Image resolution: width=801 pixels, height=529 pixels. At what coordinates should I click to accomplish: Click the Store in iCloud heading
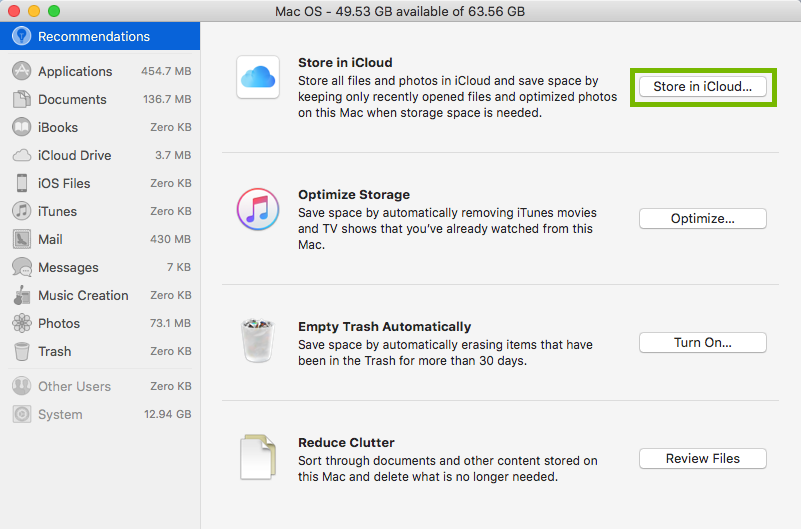tap(345, 62)
